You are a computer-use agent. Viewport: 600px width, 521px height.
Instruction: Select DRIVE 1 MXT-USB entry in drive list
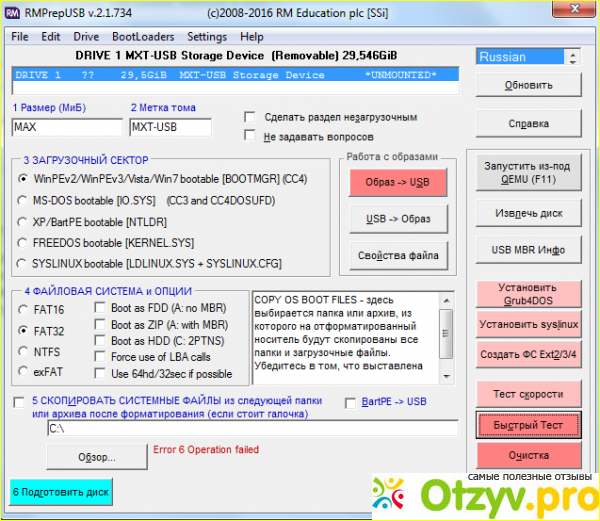pos(236,75)
